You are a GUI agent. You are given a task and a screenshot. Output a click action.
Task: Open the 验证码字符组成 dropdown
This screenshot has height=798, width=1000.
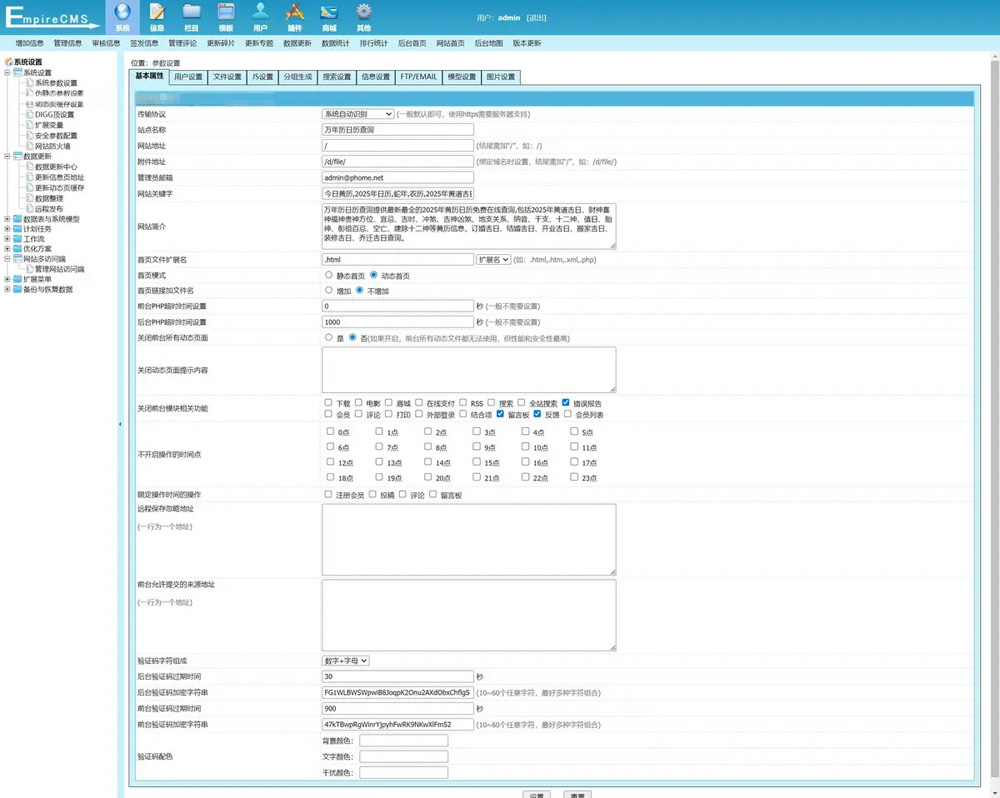(x=345, y=661)
